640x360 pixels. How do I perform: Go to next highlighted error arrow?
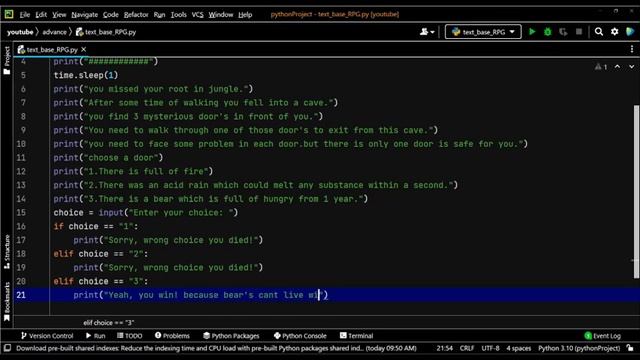pyautogui.click(x=631, y=67)
